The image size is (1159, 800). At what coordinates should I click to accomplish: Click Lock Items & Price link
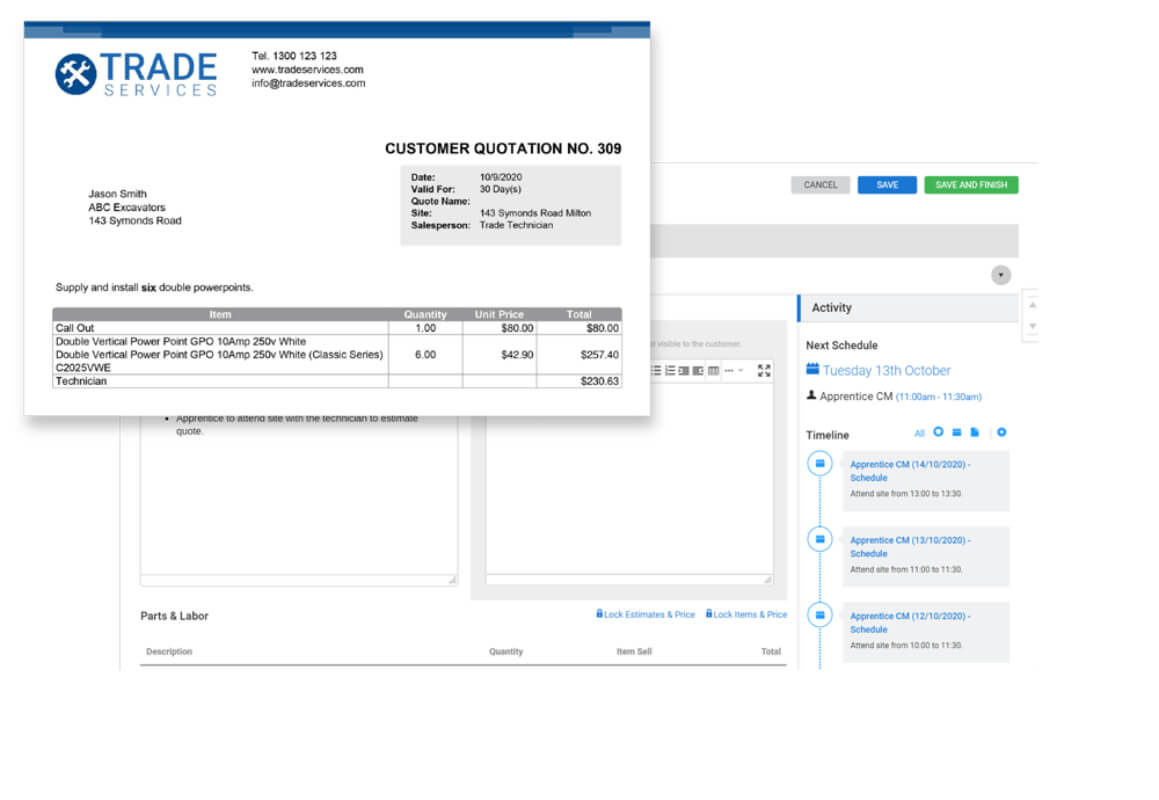click(747, 614)
